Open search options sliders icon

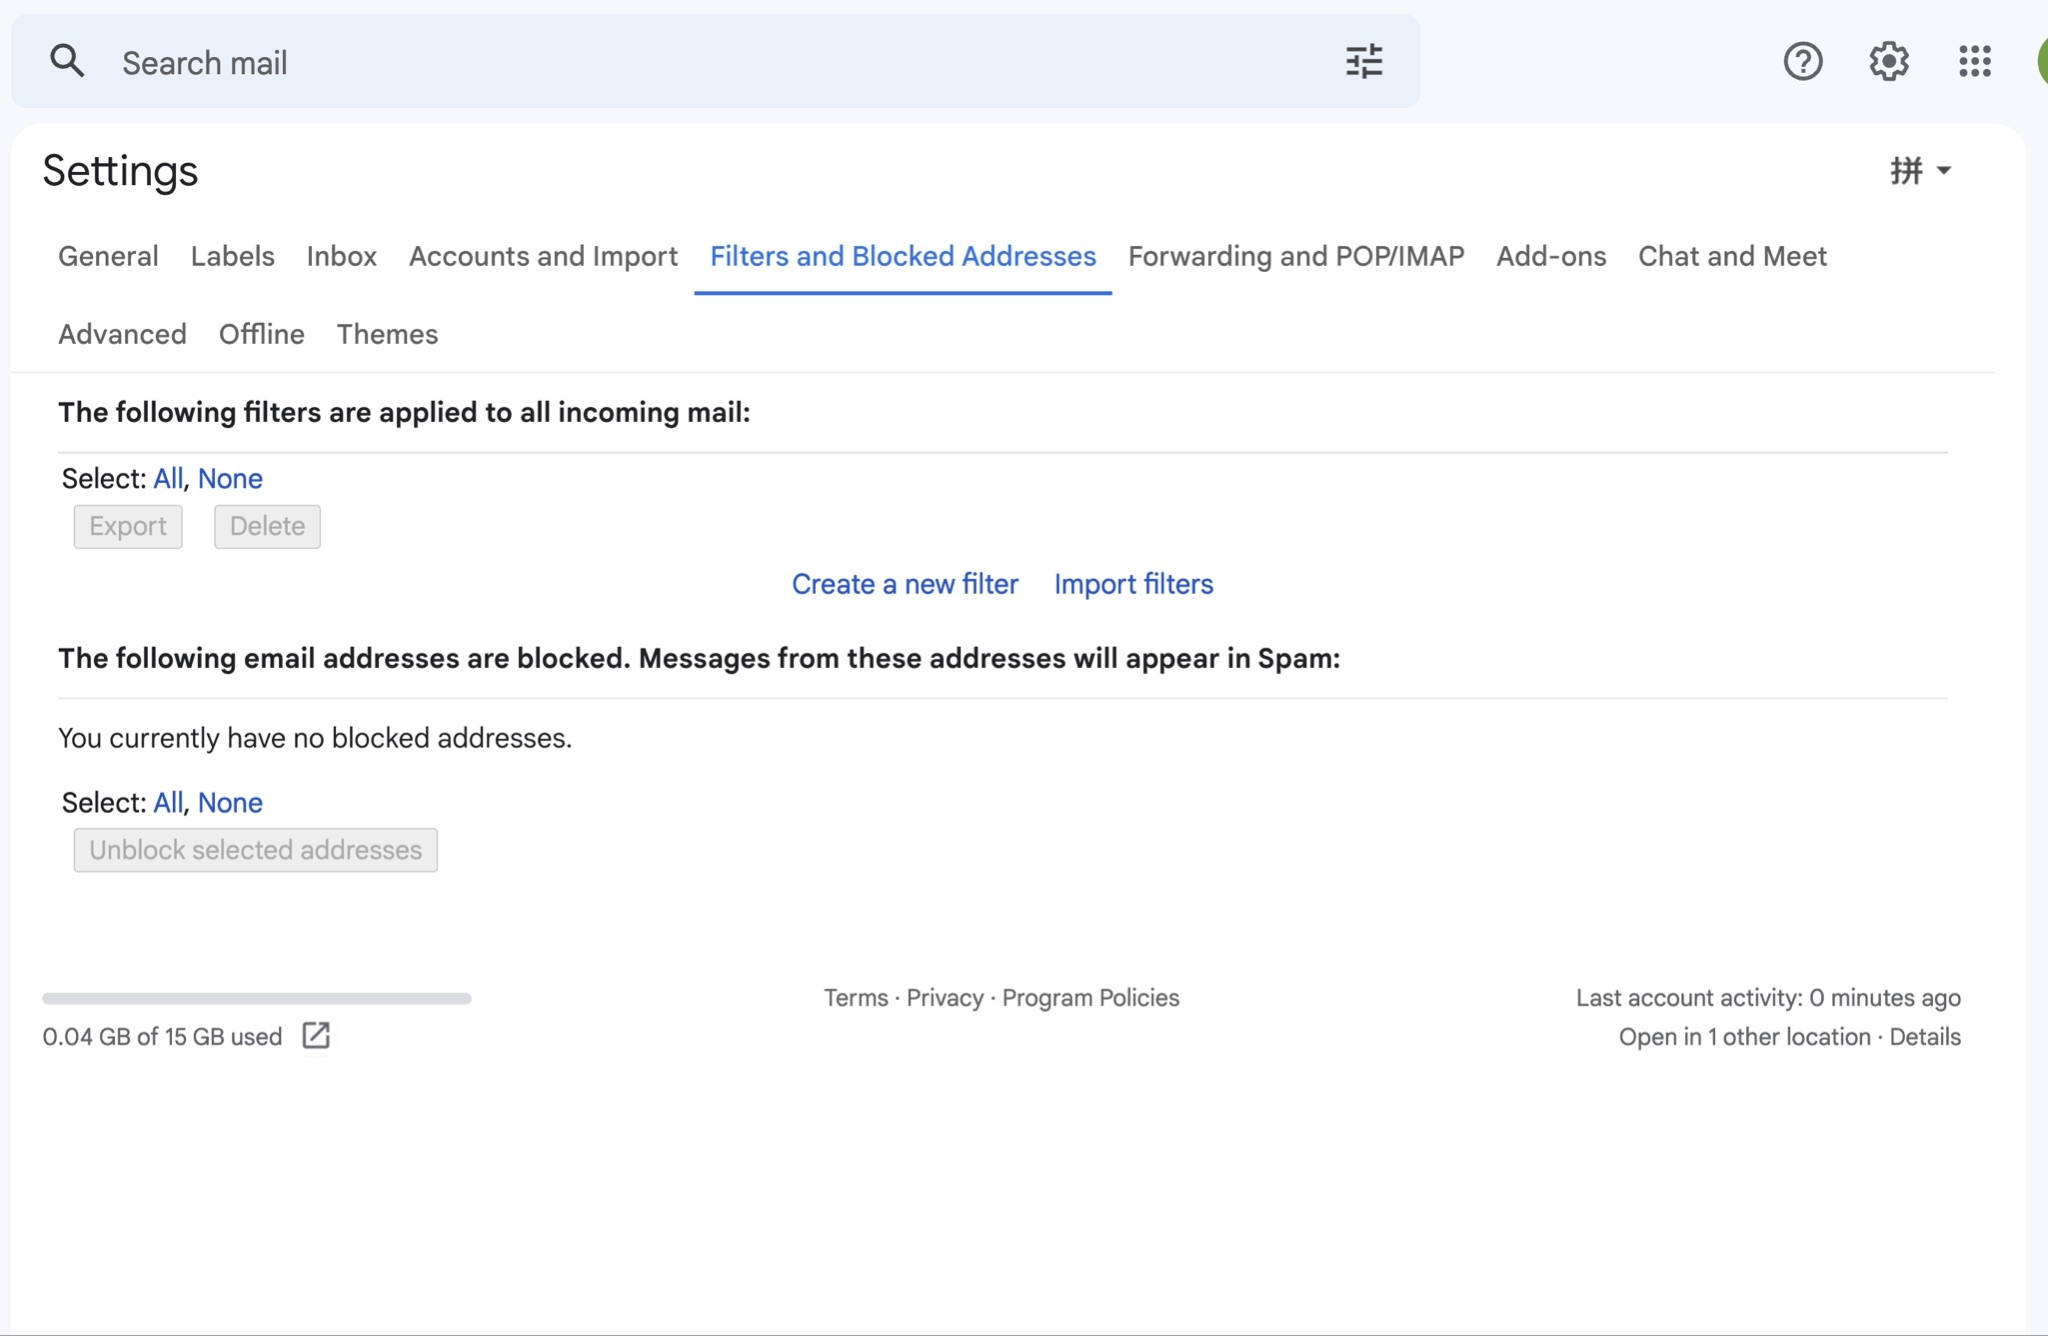[x=1363, y=62]
